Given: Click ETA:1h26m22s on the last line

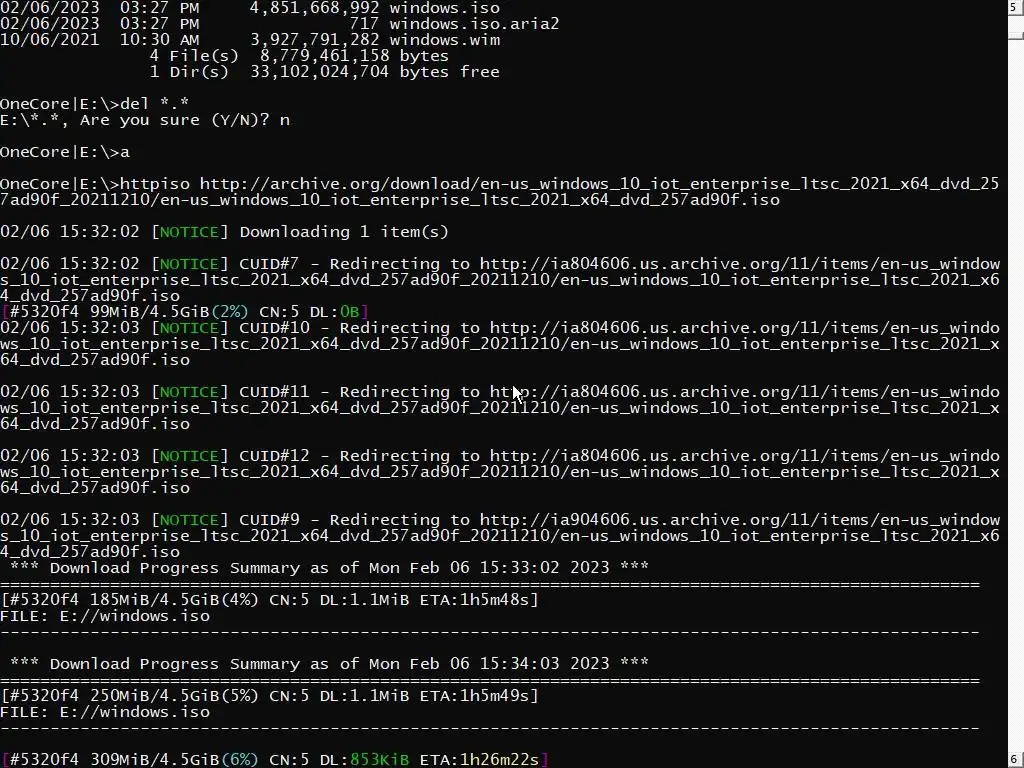Looking at the screenshot, I should (x=479, y=760).
